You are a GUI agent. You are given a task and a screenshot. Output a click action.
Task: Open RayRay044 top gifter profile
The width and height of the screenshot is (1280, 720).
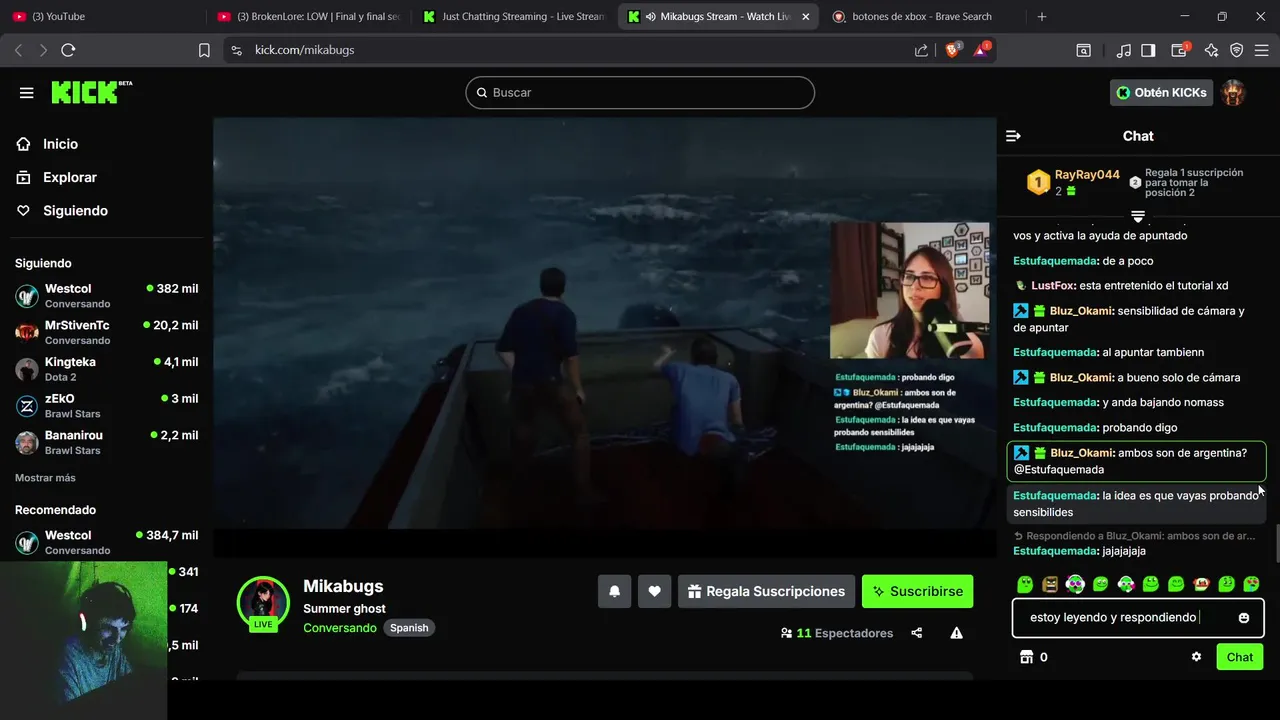(x=1087, y=175)
